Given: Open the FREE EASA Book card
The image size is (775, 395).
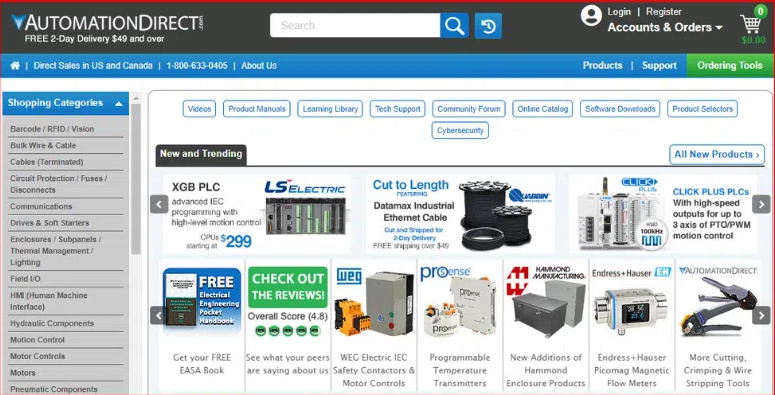Looking at the screenshot, I should point(202,325).
